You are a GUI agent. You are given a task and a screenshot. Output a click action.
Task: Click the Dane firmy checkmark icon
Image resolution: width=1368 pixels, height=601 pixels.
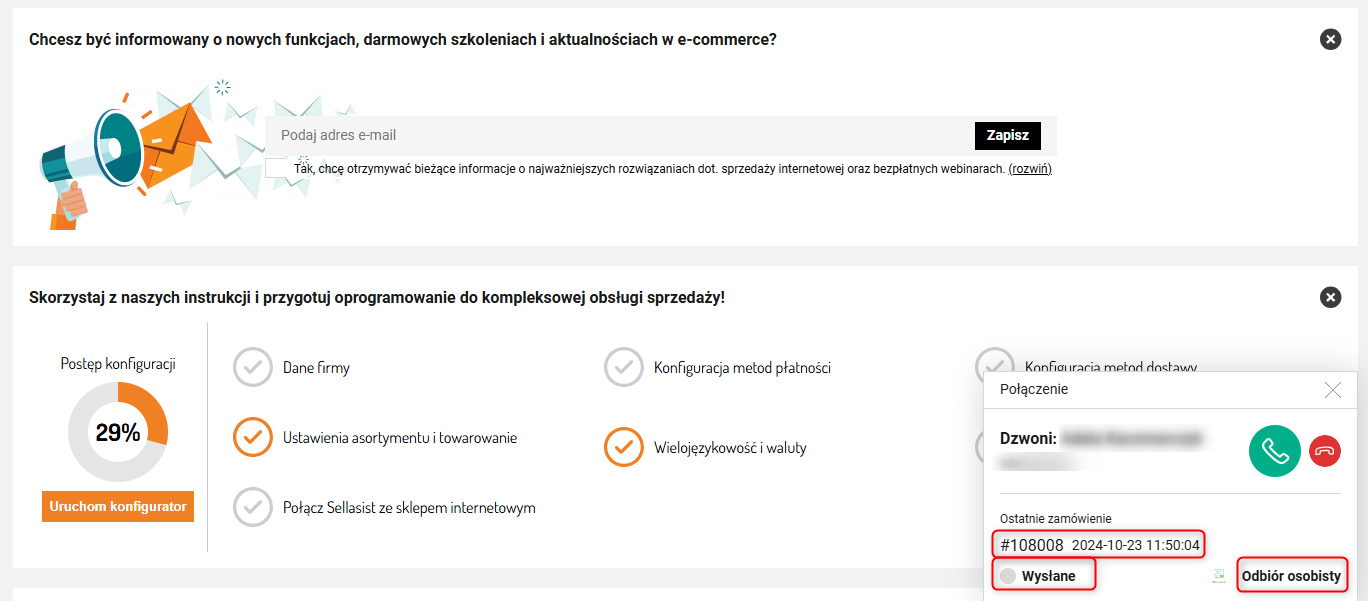coord(253,367)
